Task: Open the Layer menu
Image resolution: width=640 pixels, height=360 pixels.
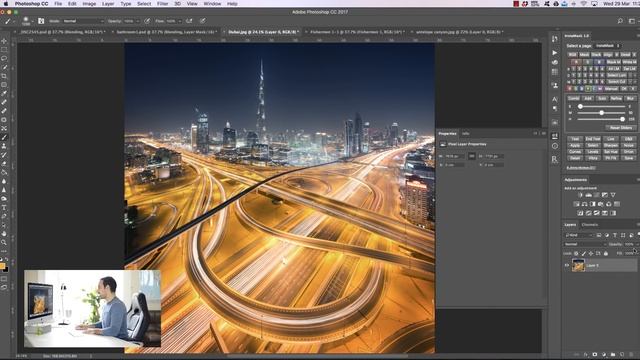Action: (x=108, y=4)
